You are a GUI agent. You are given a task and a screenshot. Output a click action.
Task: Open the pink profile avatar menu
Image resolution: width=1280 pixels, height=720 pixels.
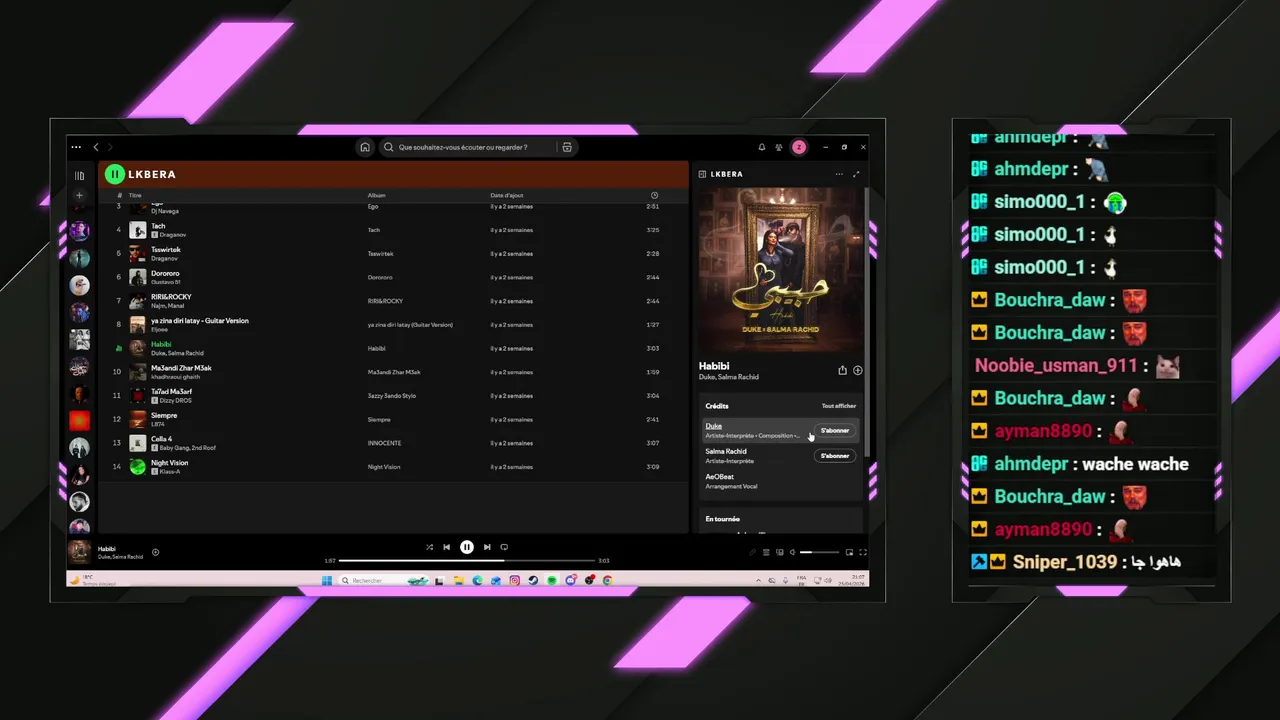coord(799,147)
